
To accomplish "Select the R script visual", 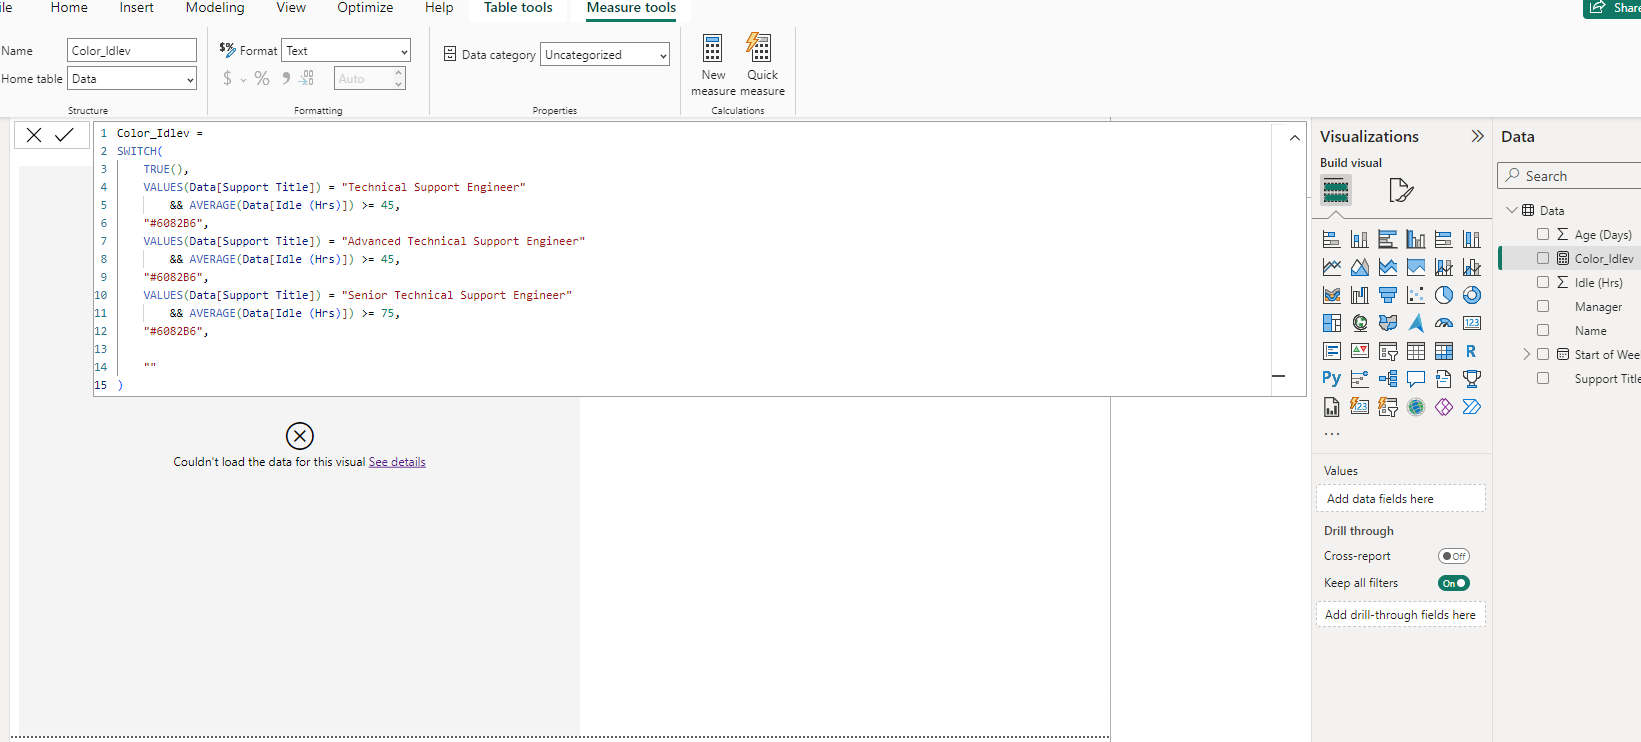I will pos(1471,351).
